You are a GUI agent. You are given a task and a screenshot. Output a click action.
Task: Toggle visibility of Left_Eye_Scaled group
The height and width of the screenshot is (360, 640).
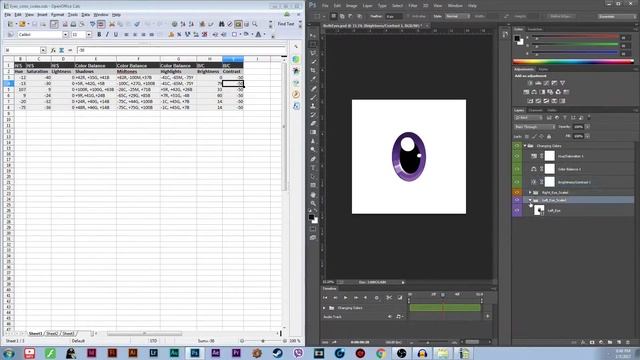point(517,200)
